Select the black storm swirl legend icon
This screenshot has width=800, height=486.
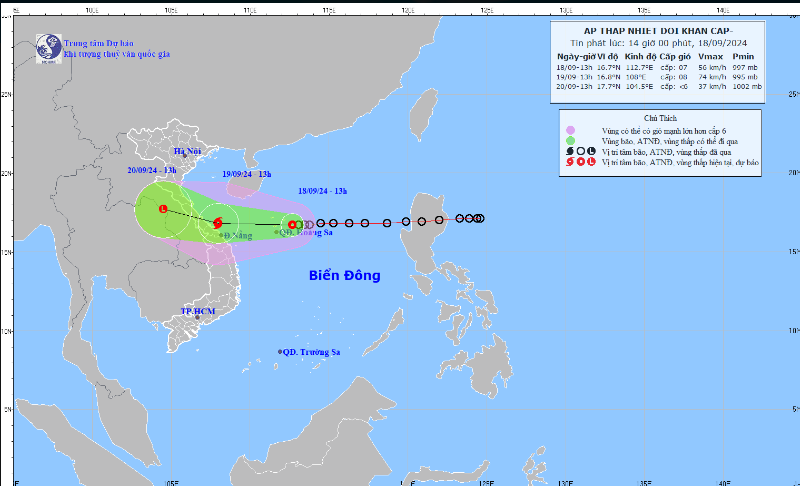point(570,151)
